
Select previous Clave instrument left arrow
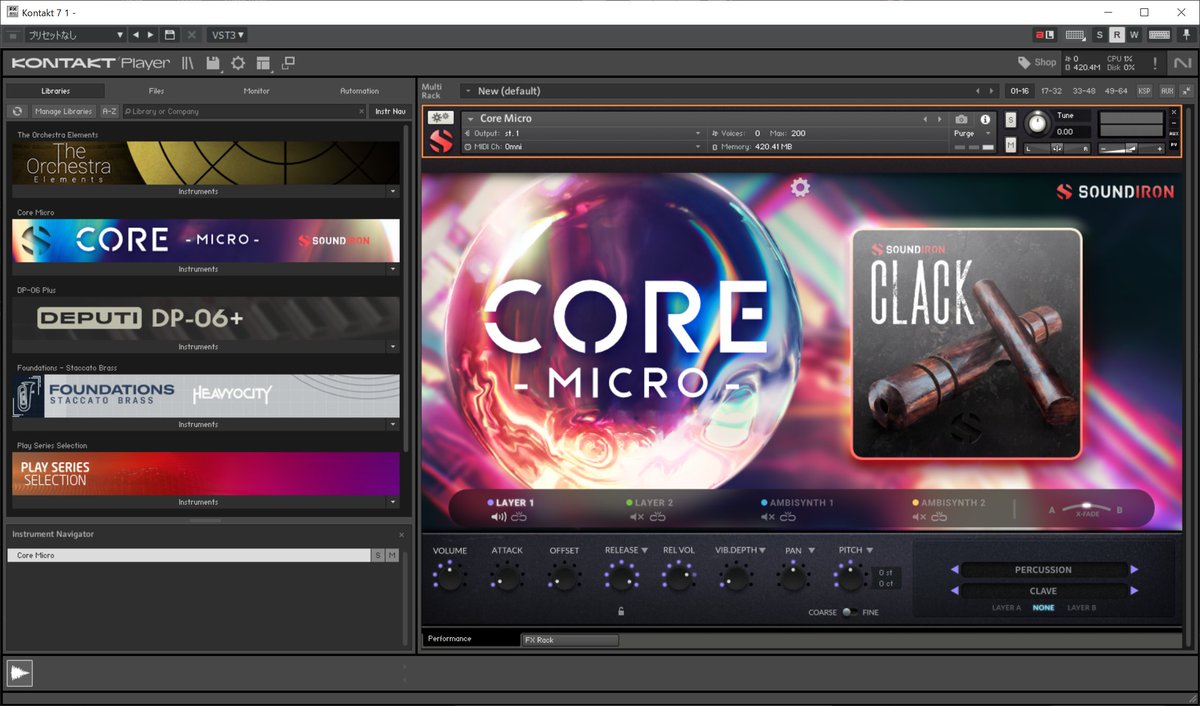tap(954, 591)
